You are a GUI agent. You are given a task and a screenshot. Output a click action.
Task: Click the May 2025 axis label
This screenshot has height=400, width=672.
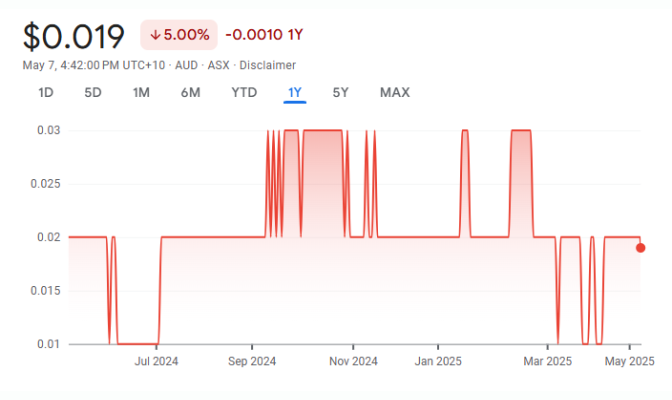click(x=630, y=361)
